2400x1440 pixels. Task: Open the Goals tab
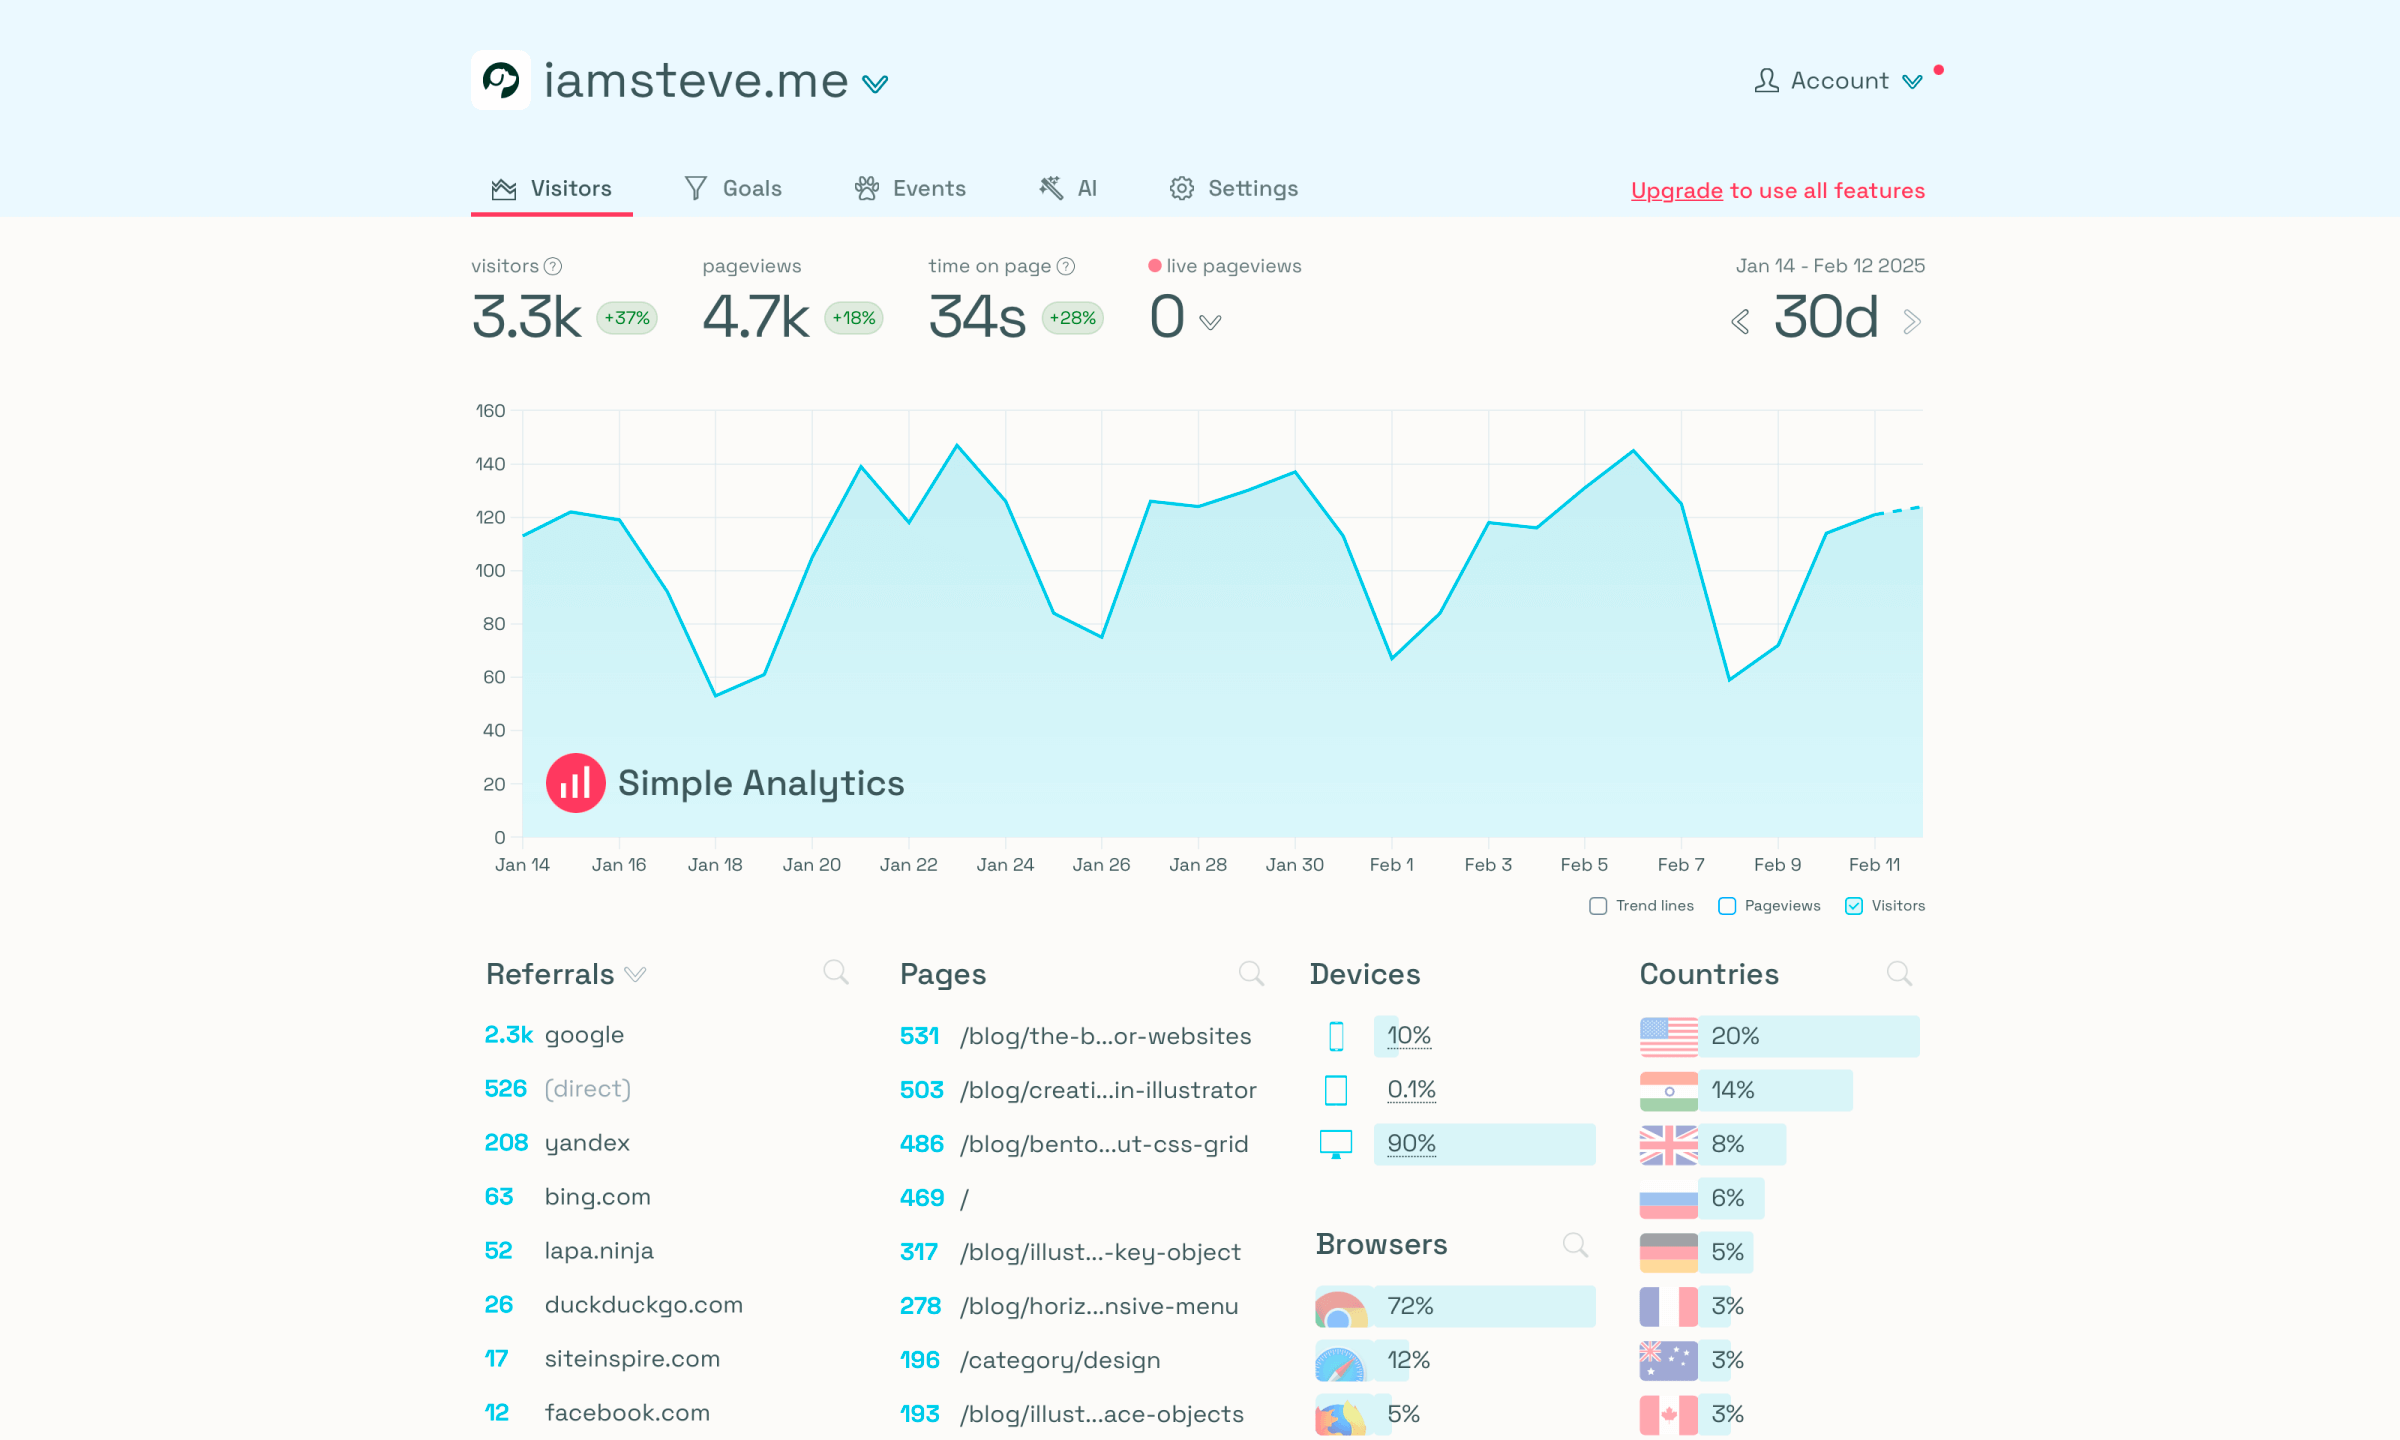coord(733,188)
